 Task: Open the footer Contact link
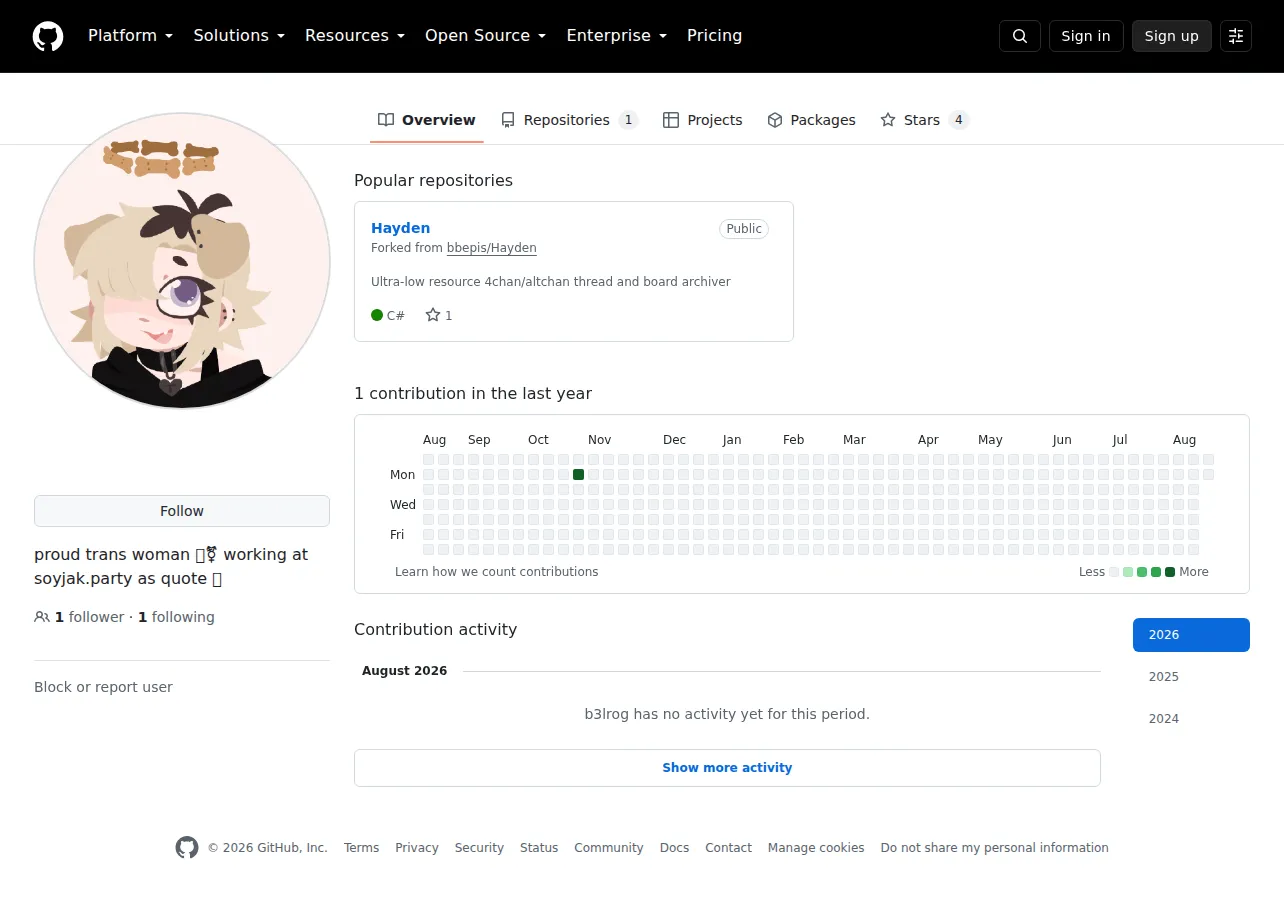point(728,848)
